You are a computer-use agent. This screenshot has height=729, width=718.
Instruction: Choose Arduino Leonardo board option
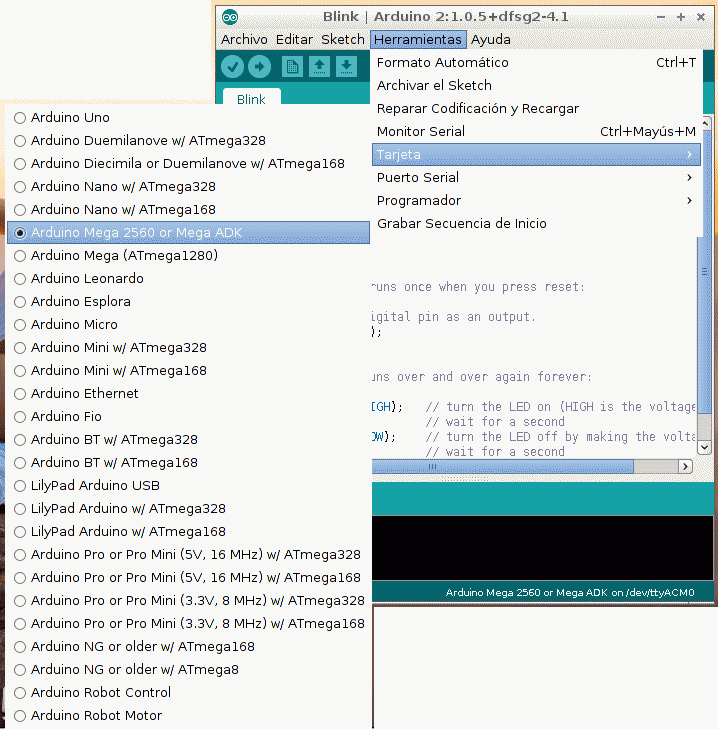87,279
